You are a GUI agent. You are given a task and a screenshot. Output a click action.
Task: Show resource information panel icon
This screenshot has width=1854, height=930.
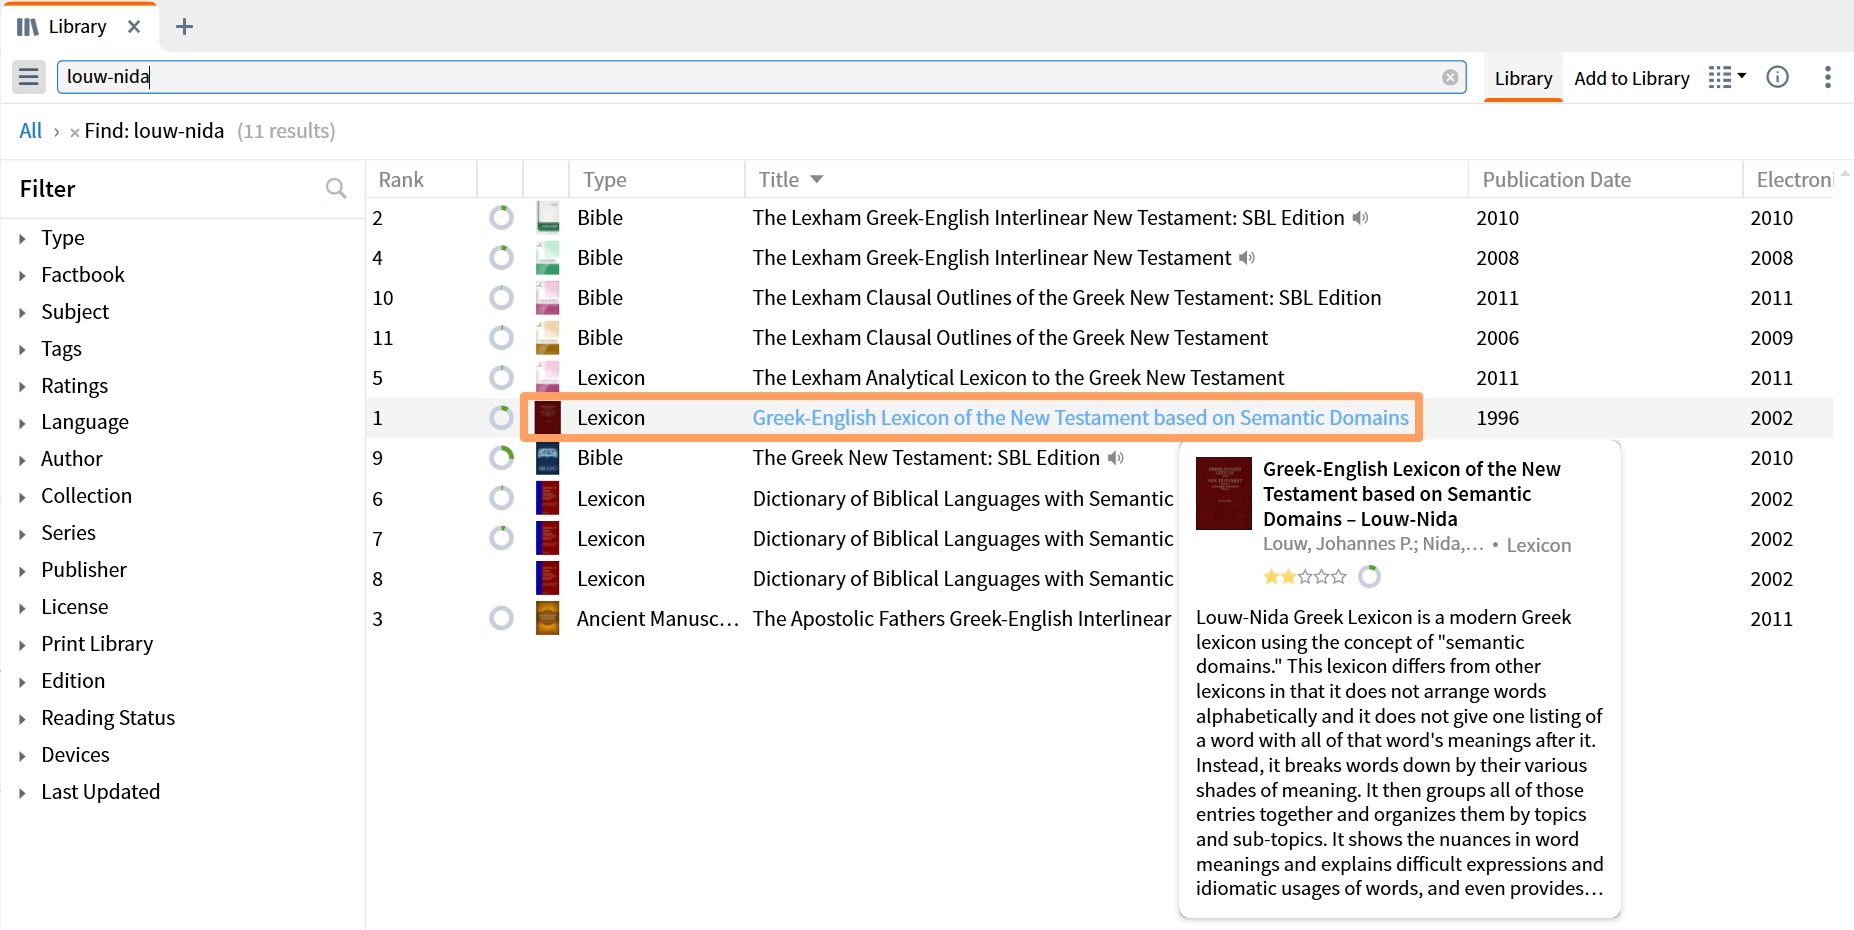pos(1777,77)
